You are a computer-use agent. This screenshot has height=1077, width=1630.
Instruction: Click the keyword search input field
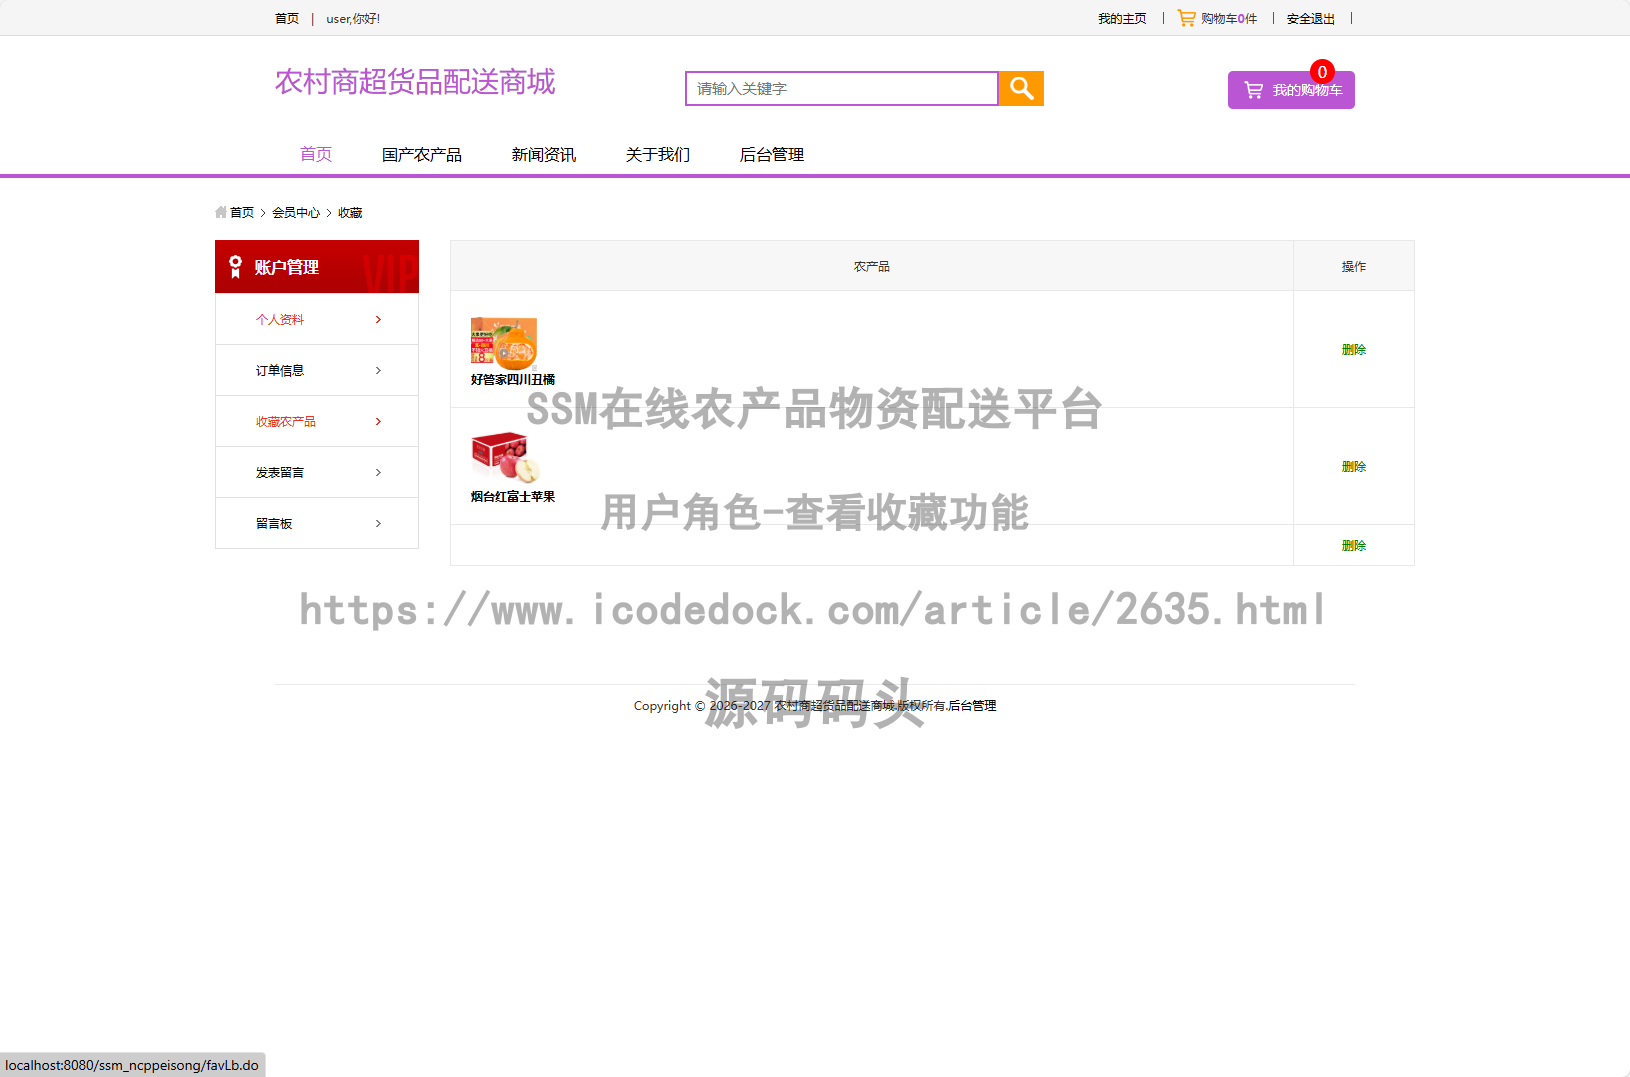pos(840,88)
